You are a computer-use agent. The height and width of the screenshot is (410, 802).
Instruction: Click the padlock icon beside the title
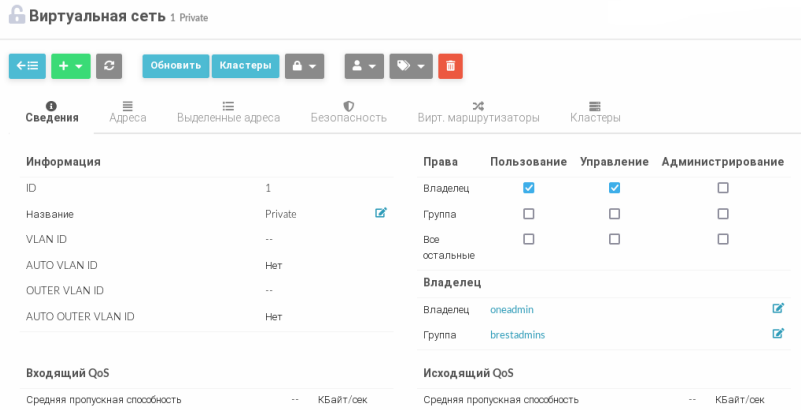16,16
